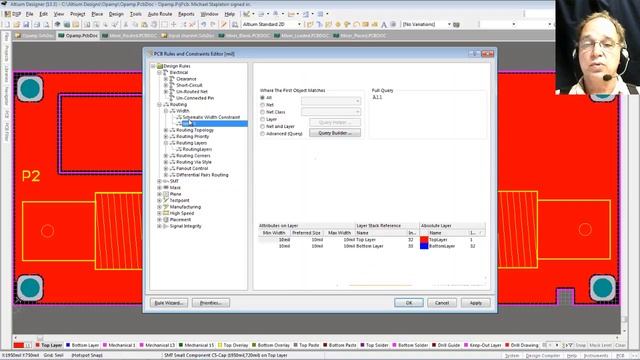Screen dimensions: 640x360
Task: Click Apply in the Rules editor
Action: [475, 303]
